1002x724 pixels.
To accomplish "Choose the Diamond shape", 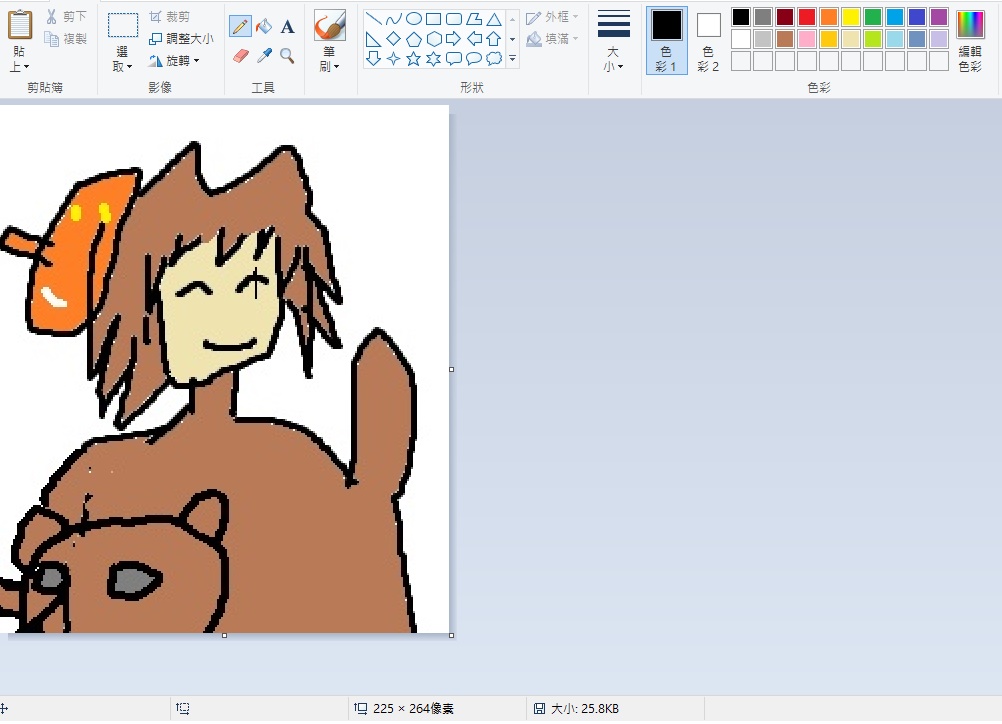I will point(394,39).
